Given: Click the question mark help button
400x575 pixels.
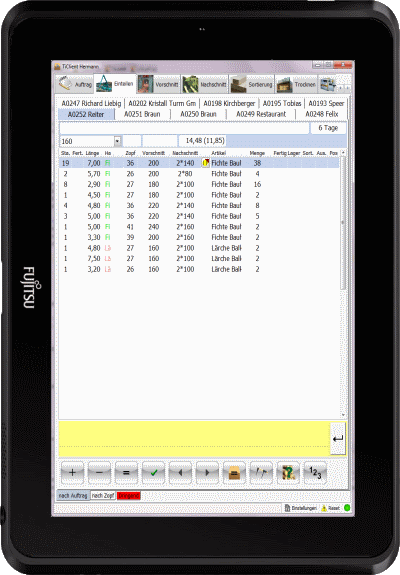Looking at the screenshot, I should (288, 473).
